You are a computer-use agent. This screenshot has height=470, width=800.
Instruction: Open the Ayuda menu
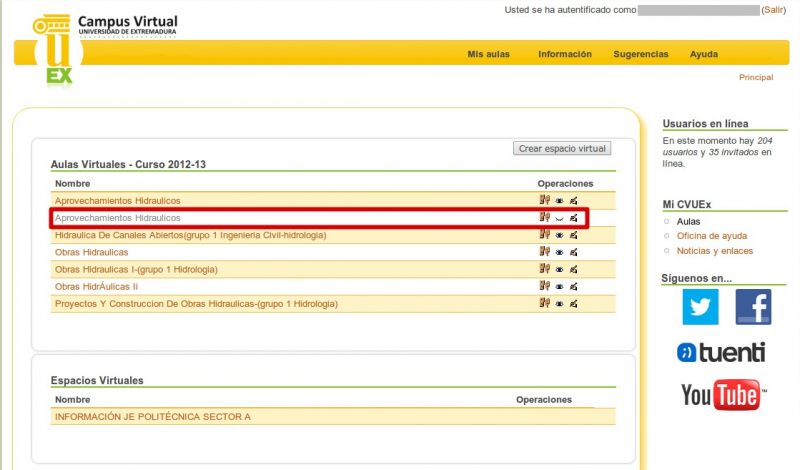tap(704, 54)
